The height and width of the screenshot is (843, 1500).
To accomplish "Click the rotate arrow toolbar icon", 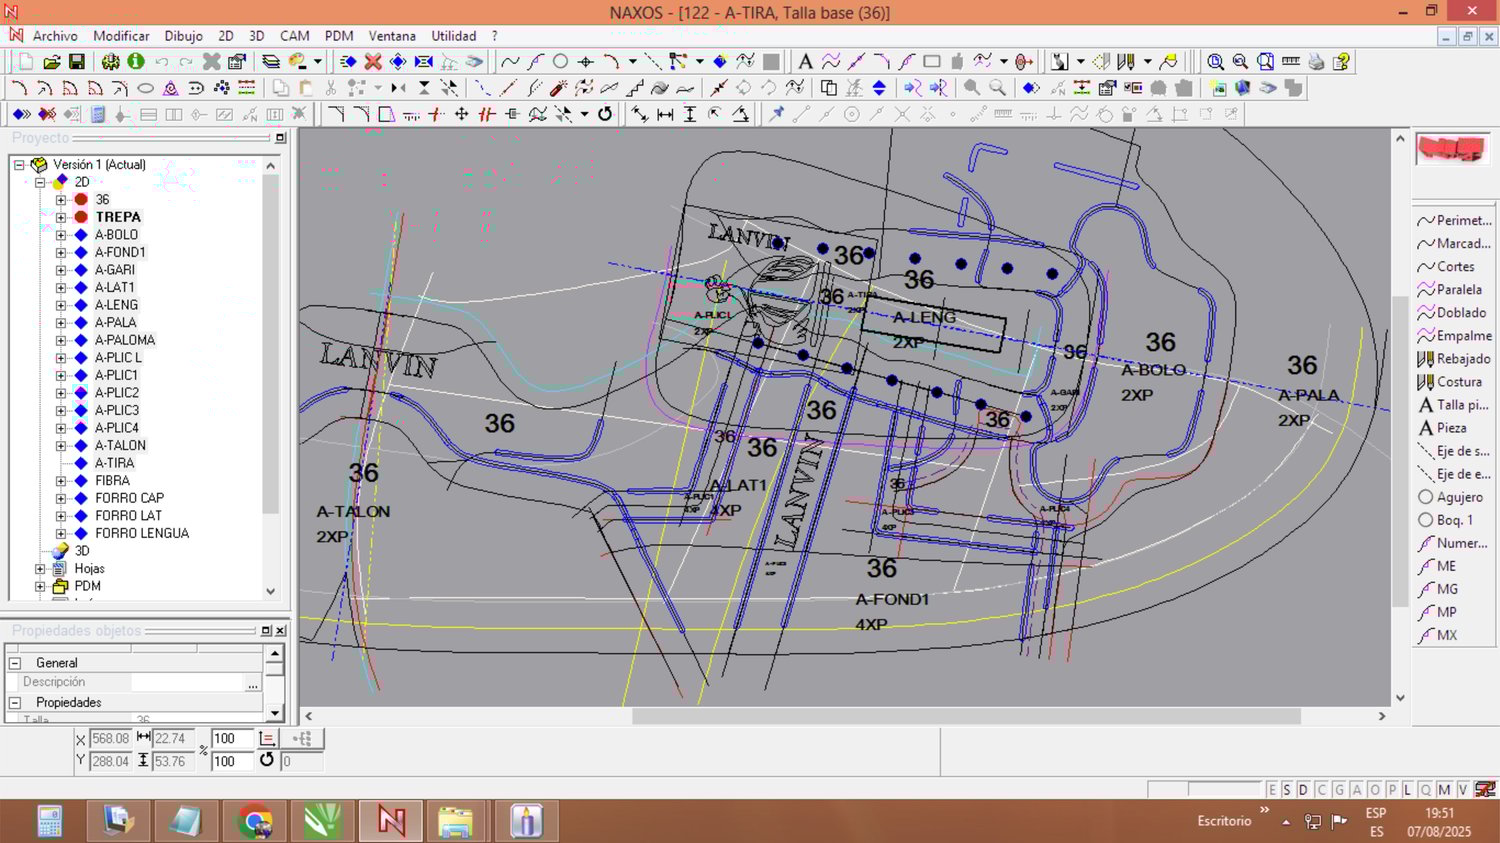I will (605, 114).
